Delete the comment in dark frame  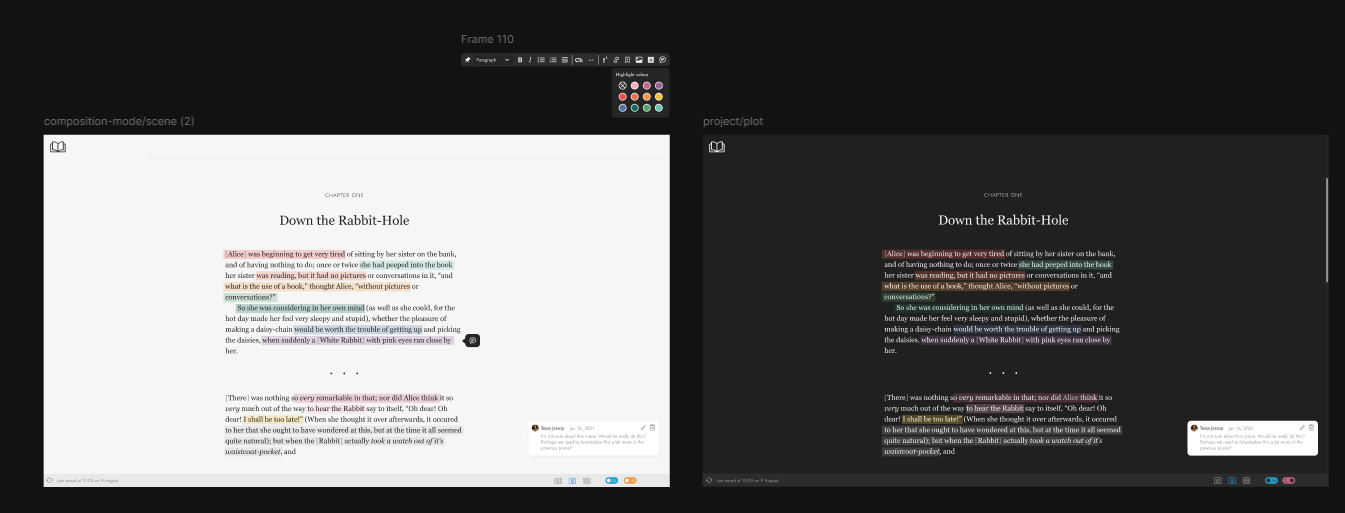[1311, 428]
